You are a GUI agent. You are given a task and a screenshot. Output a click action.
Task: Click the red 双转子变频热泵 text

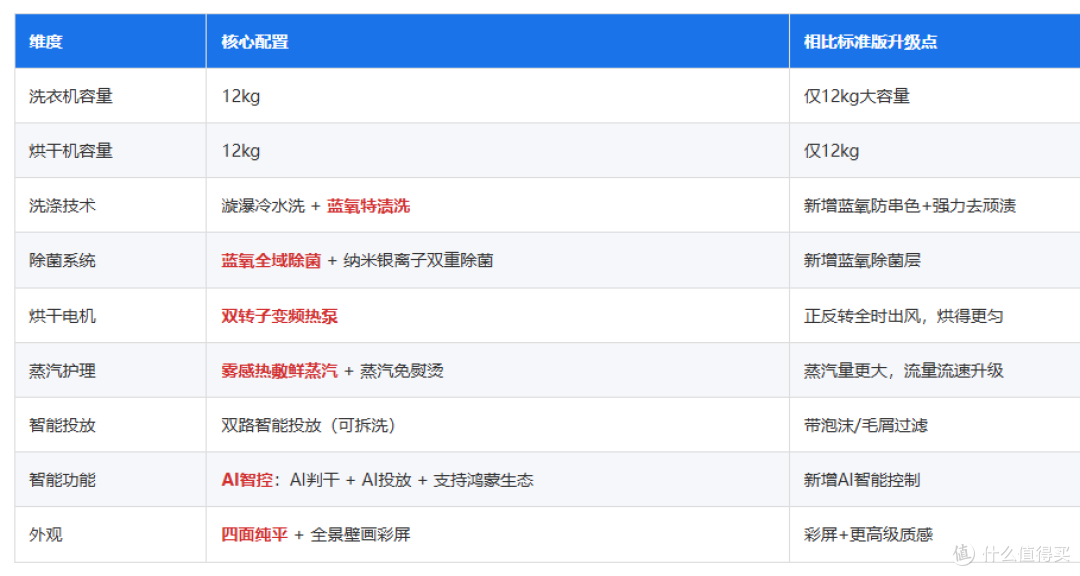[x=279, y=316]
